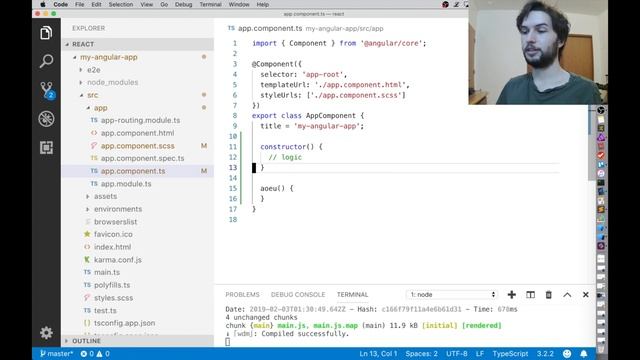Open the Go menu
The width and height of the screenshot is (640, 360).
click(x=164, y=4)
